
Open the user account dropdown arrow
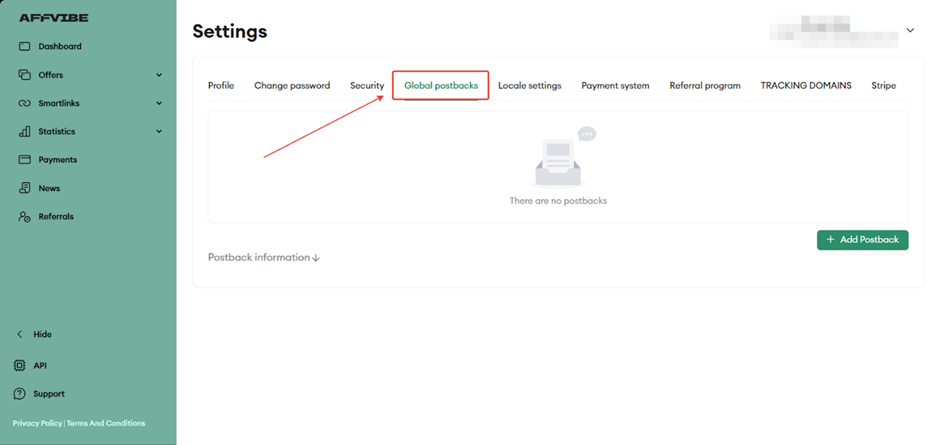(x=910, y=31)
